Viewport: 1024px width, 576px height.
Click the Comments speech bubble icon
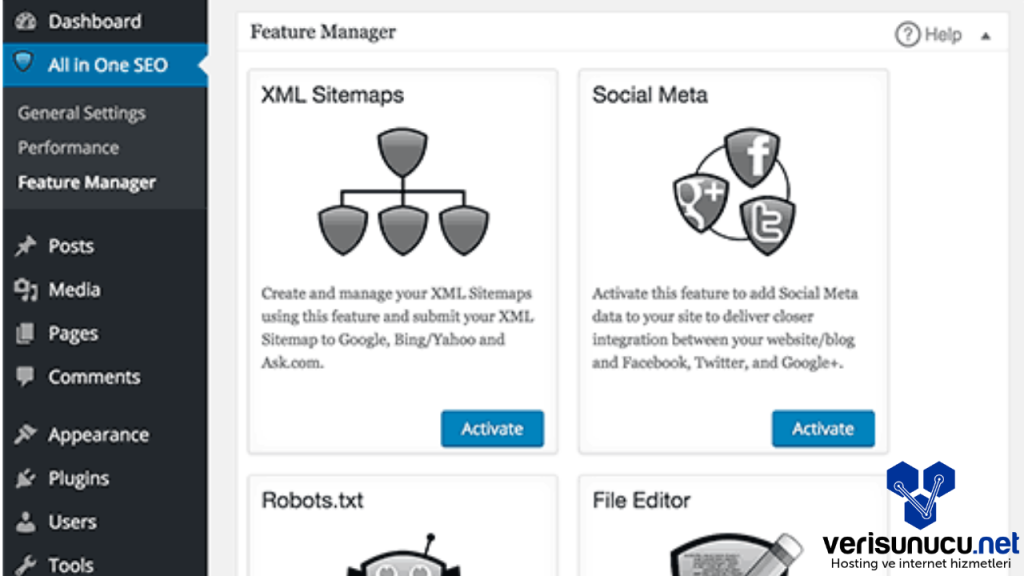pyautogui.click(x=25, y=377)
